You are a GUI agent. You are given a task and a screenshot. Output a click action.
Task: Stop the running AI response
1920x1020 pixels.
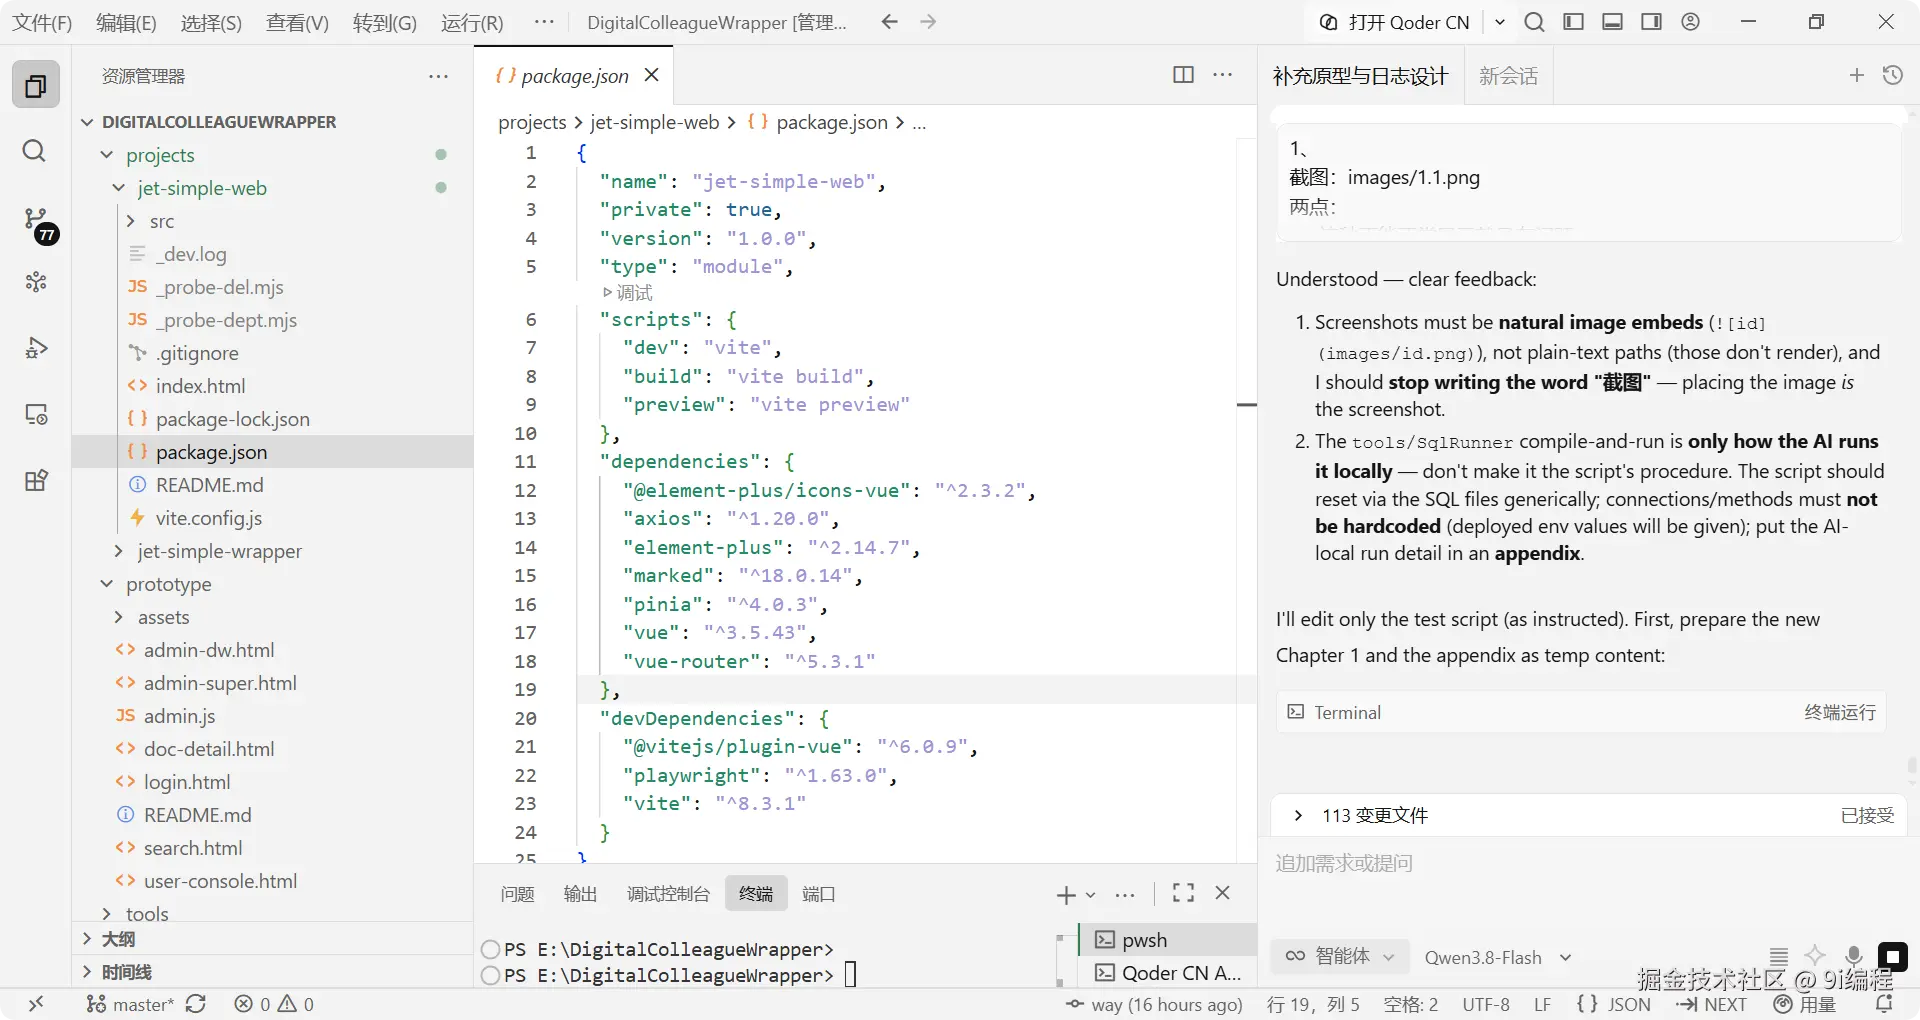tap(1892, 957)
